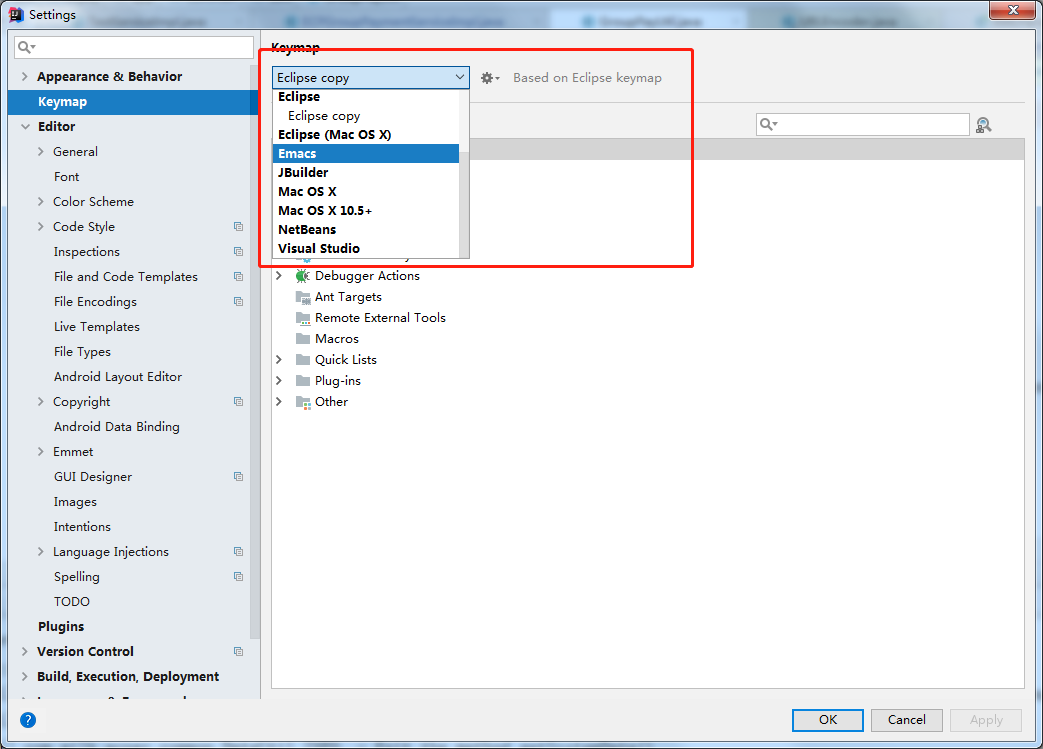The height and width of the screenshot is (749, 1043).
Task: Select Emacs from the keymap list
Action: 297,154
